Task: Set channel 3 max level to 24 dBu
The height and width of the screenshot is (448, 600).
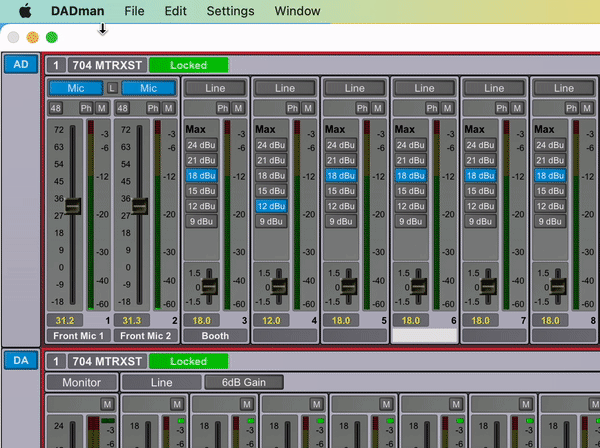Action: [202, 145]
